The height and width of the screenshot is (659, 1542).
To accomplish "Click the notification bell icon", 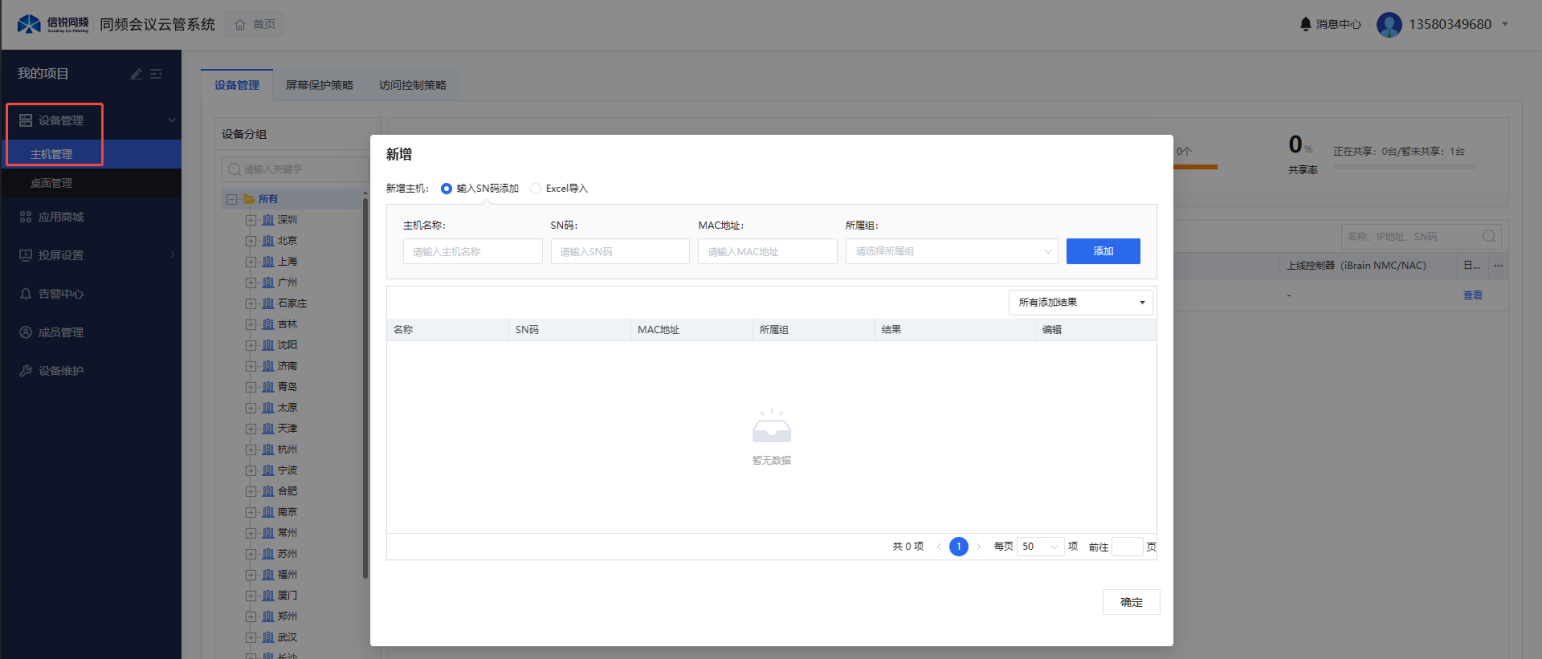I will click(x=1305, y=24).
